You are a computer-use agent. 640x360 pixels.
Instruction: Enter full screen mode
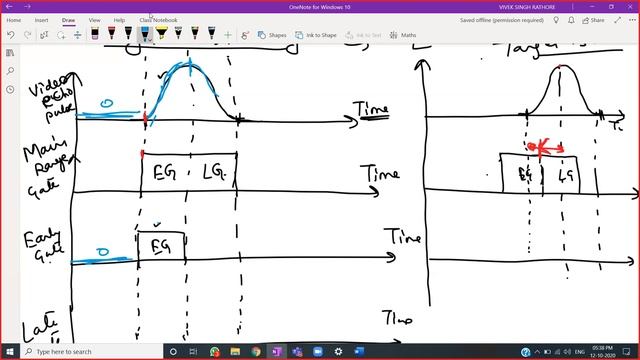click(618, 20)
